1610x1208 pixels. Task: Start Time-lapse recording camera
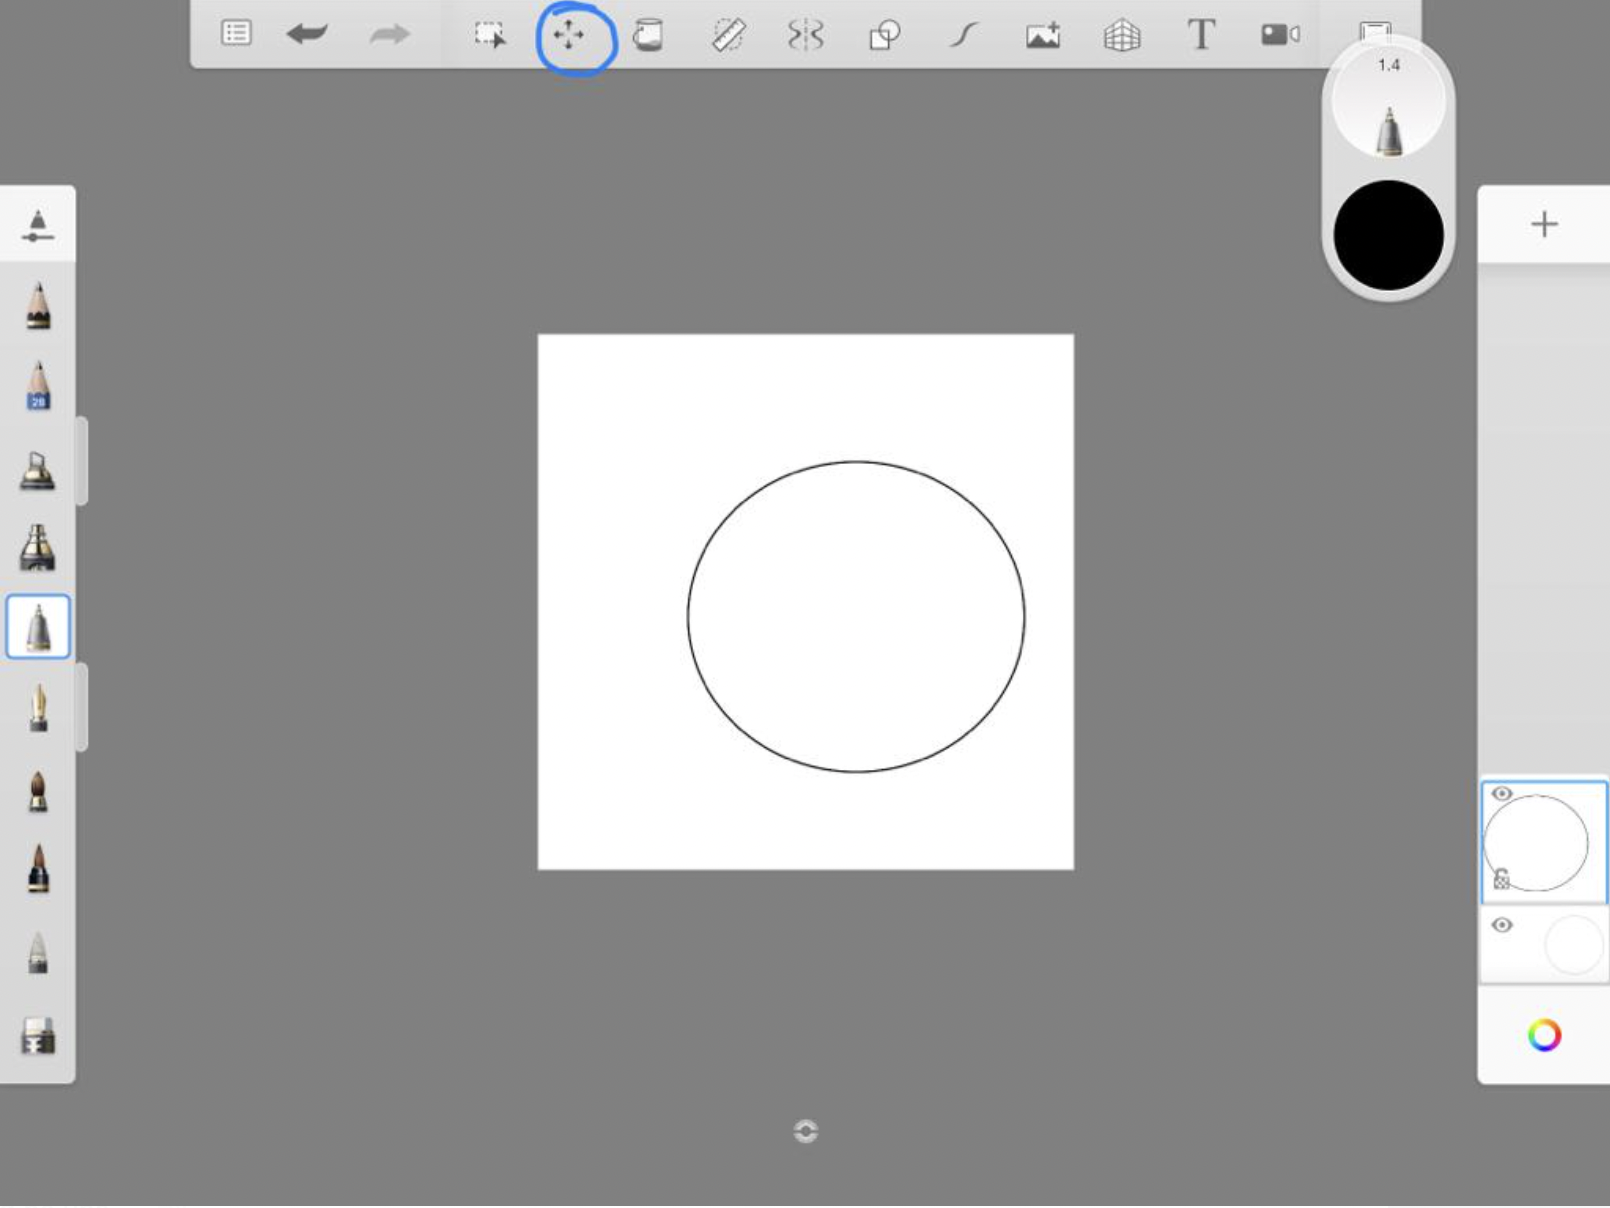(x=1280, y=35)
